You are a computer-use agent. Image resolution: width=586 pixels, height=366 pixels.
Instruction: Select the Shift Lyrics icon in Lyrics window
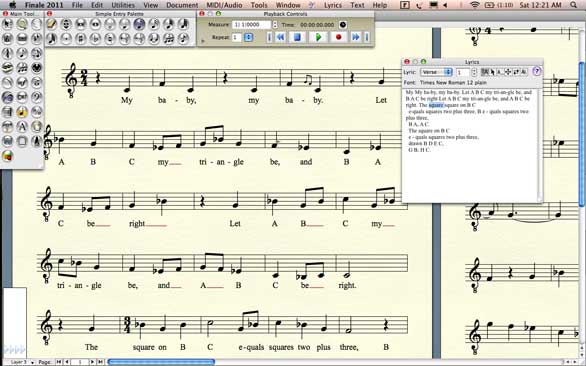(516, 72)
